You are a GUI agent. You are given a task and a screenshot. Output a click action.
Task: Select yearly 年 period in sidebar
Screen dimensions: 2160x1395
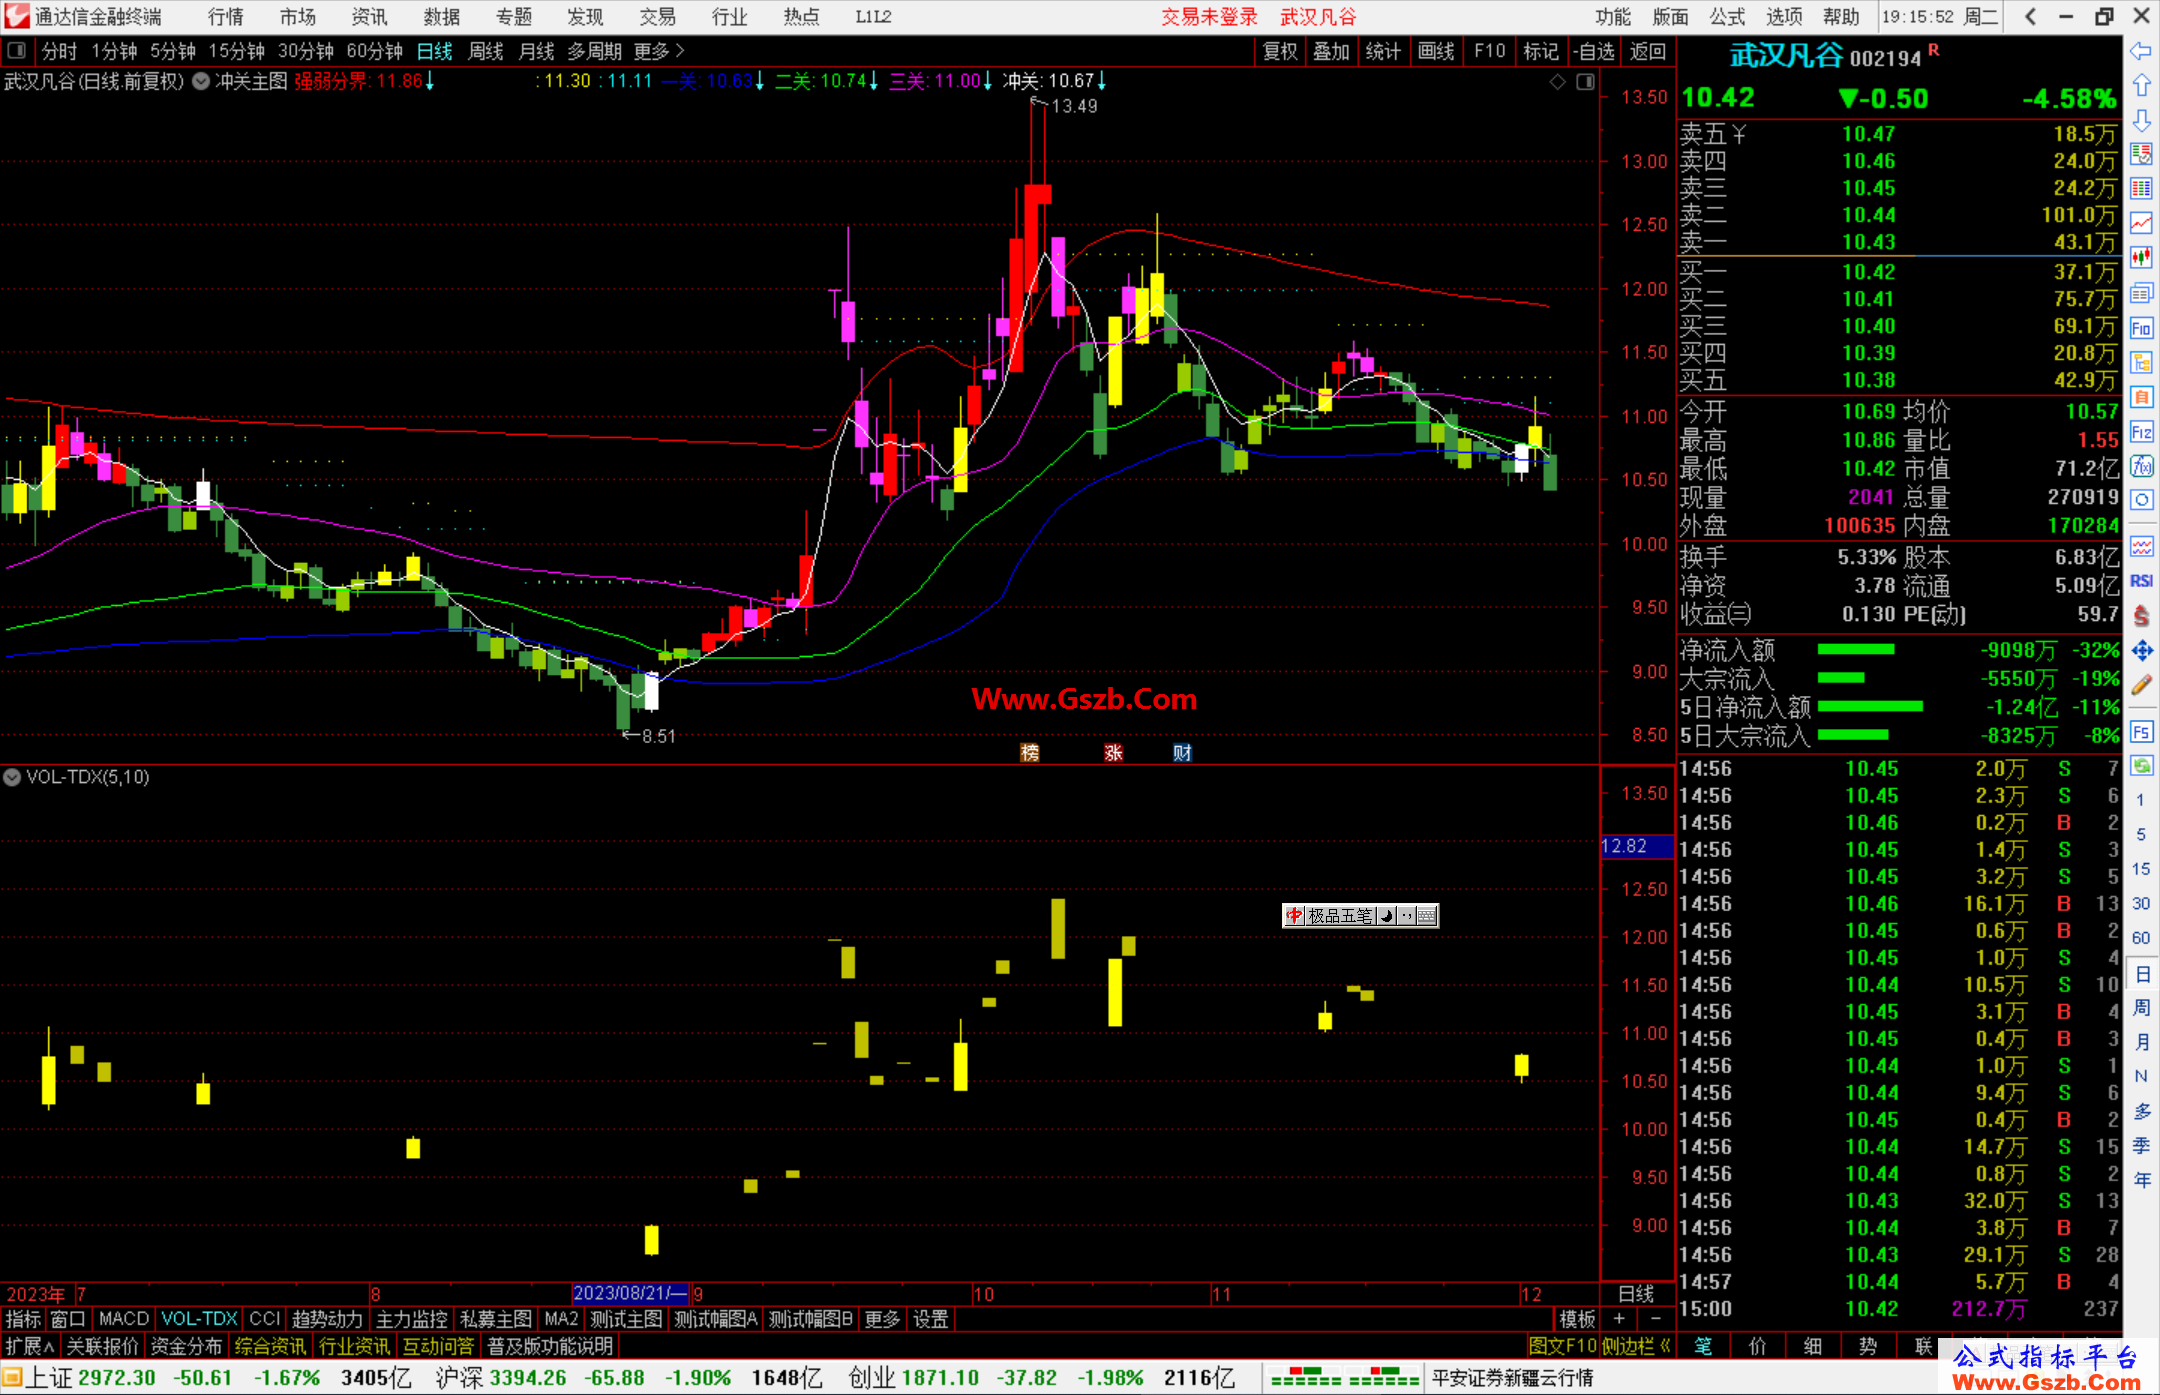[2141, 1180]
